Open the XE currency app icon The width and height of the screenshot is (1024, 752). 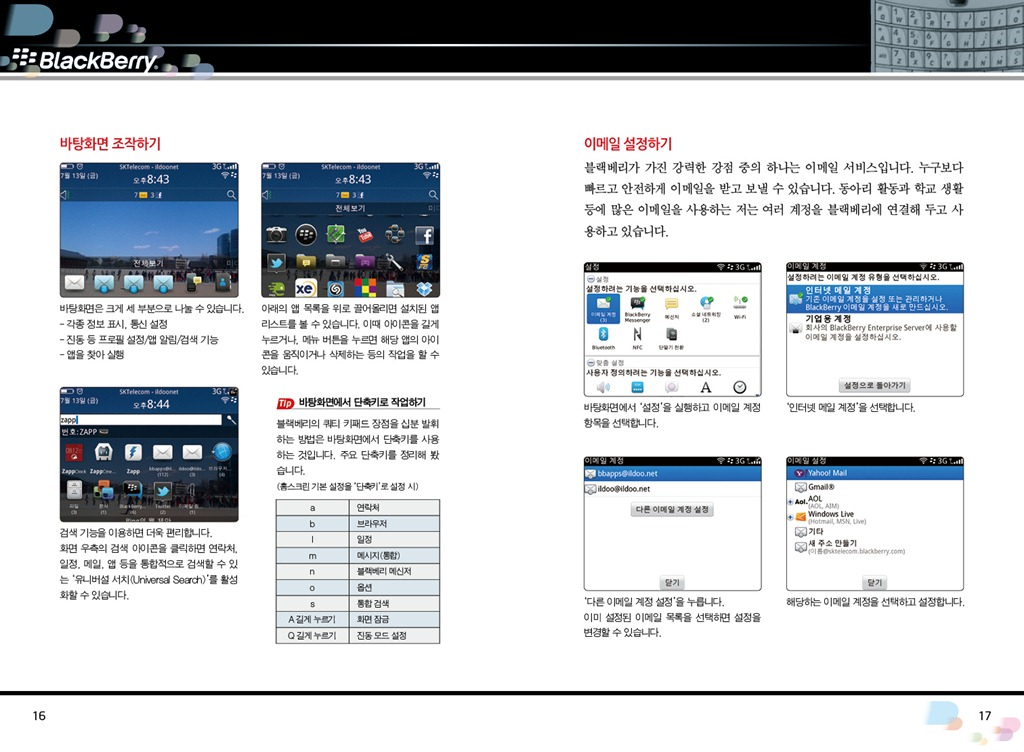pyautogui.click(x=306, y=289)
